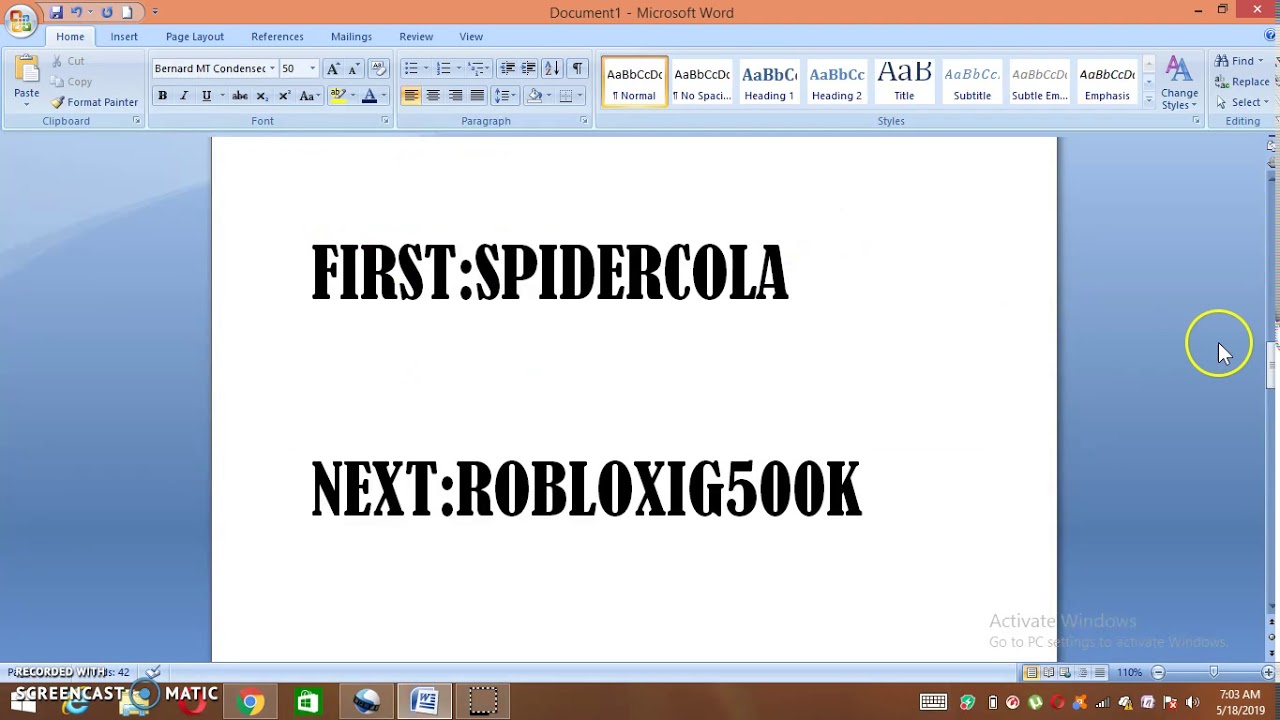Click Redo in Quick Access Toolbar
1280x720 pixels.
pos(106,12)
